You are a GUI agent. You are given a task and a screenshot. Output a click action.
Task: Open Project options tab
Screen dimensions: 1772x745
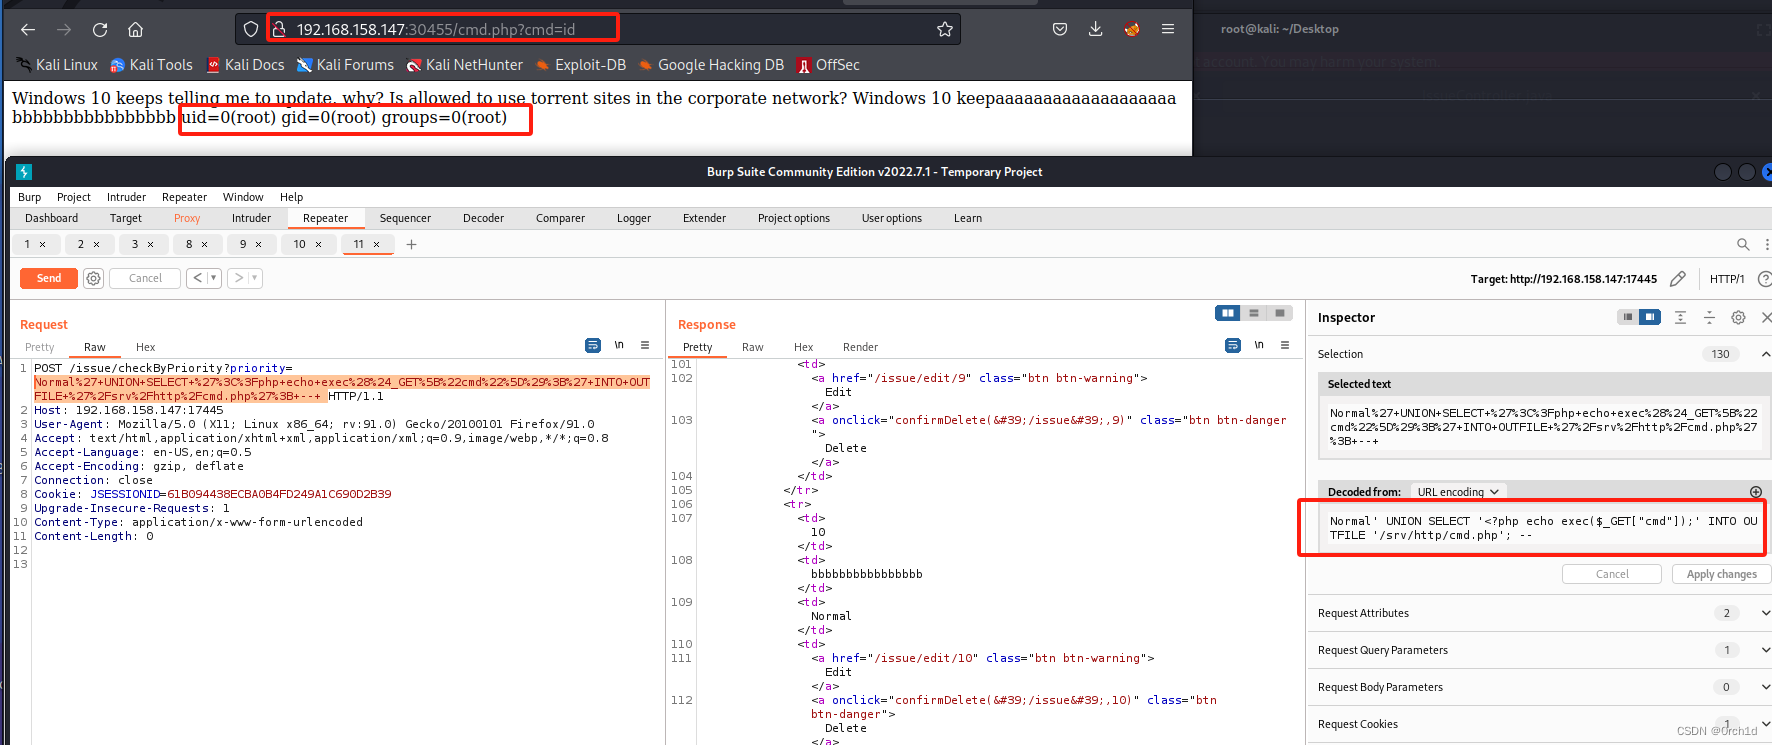(794, 218)
